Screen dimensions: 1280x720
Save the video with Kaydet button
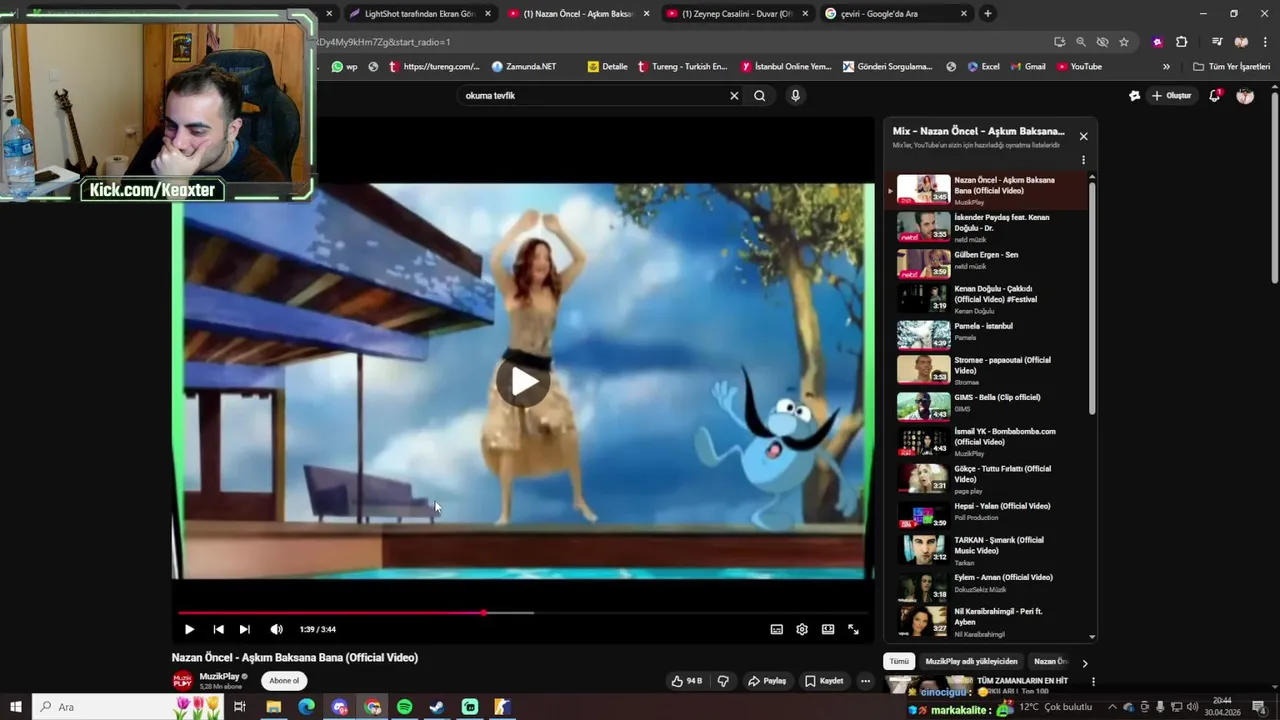click(824, 681)
